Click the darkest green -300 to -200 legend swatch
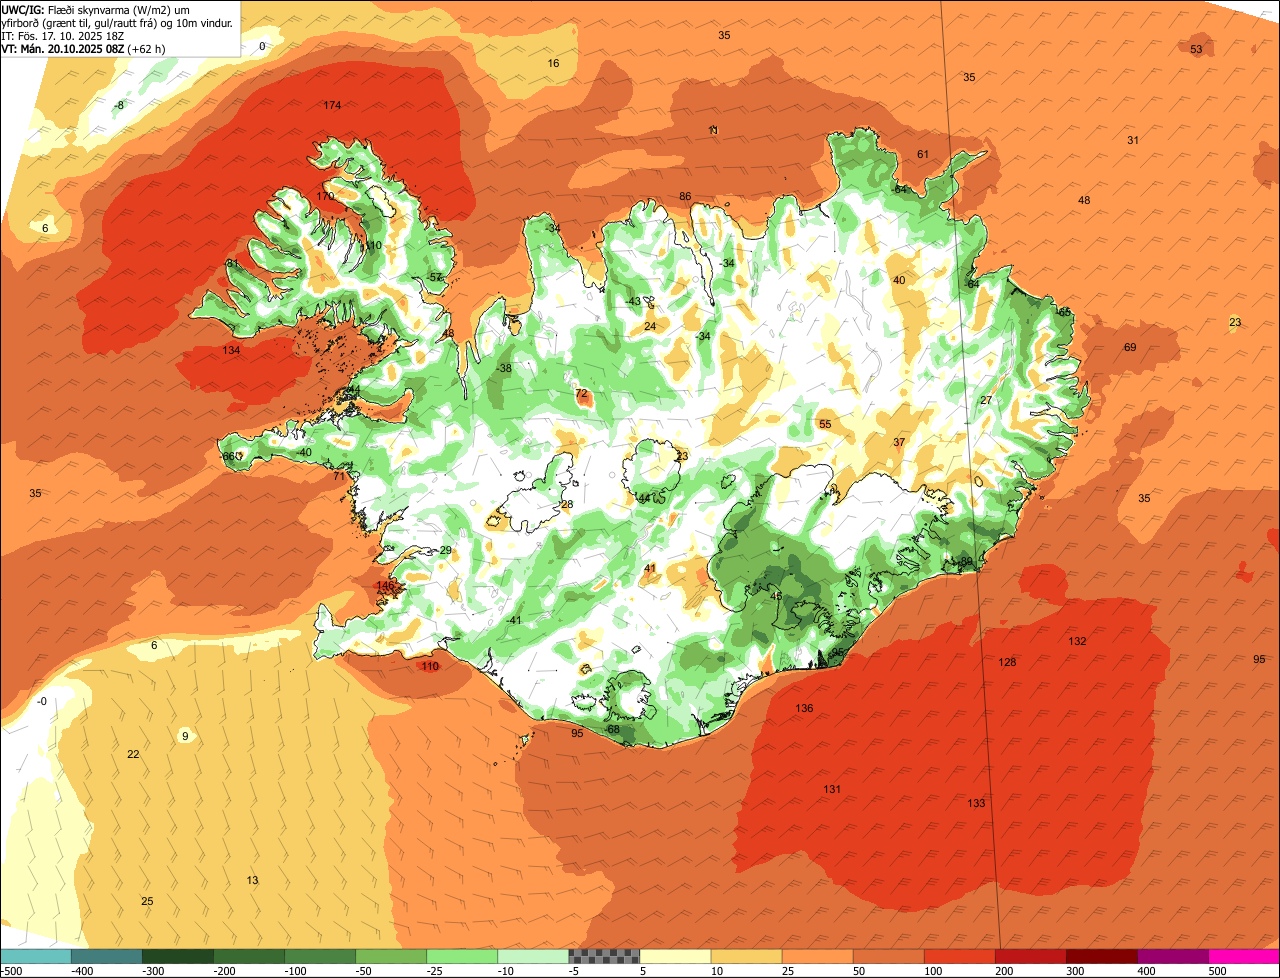1280x978 pixels. coord(178,955)
